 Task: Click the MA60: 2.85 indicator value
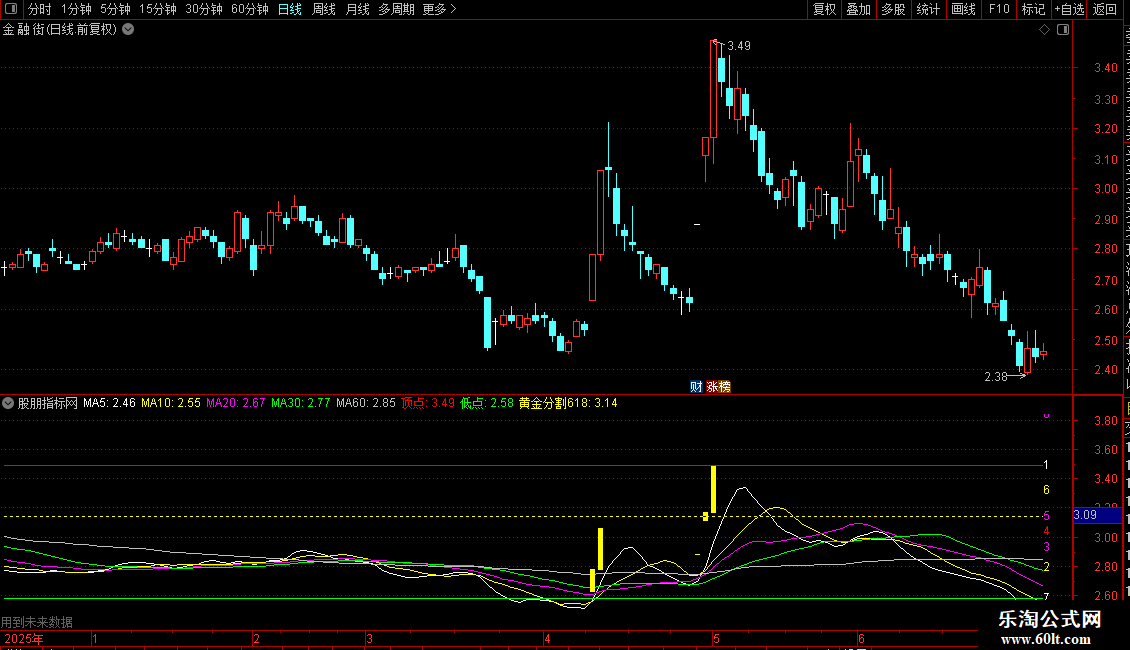point(365,403)
